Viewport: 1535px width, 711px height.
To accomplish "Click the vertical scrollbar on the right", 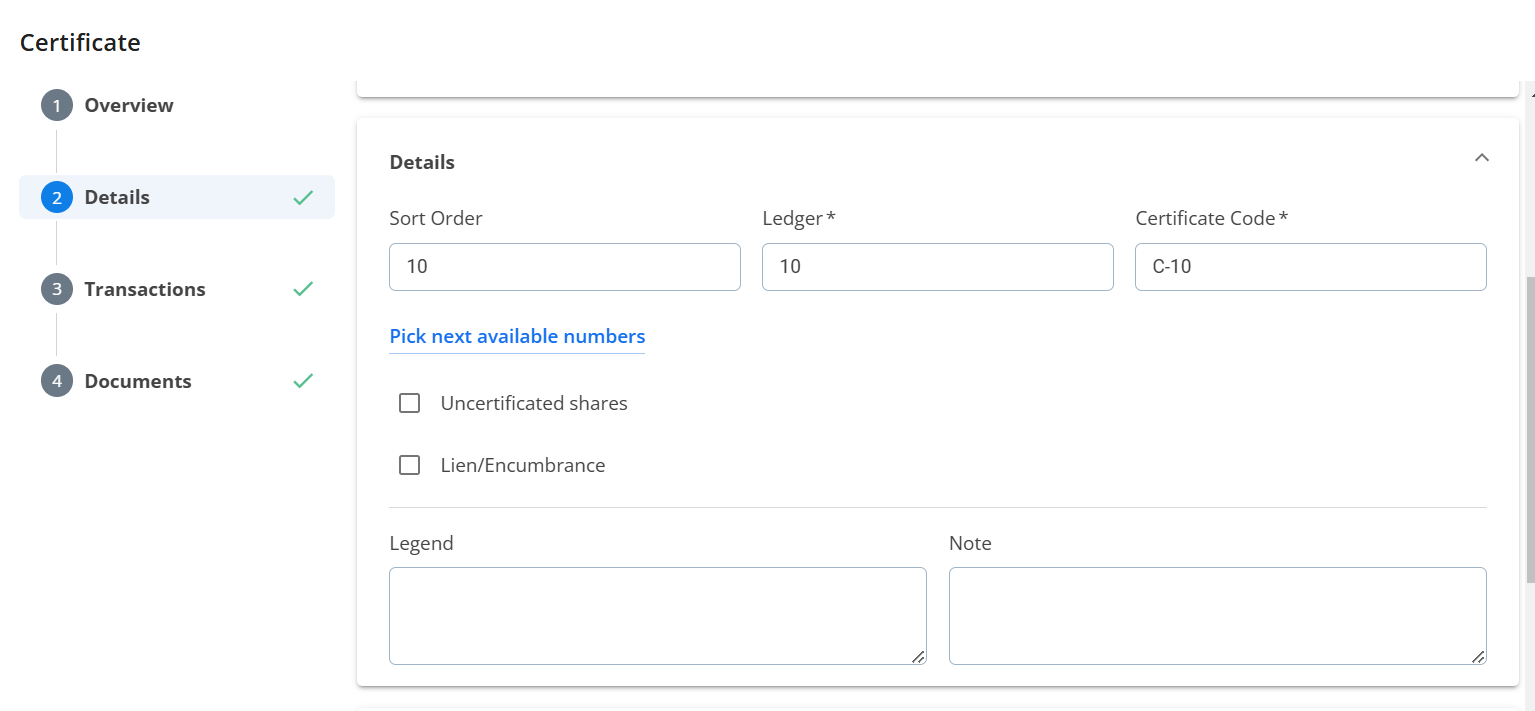I will coord(1529,430).
